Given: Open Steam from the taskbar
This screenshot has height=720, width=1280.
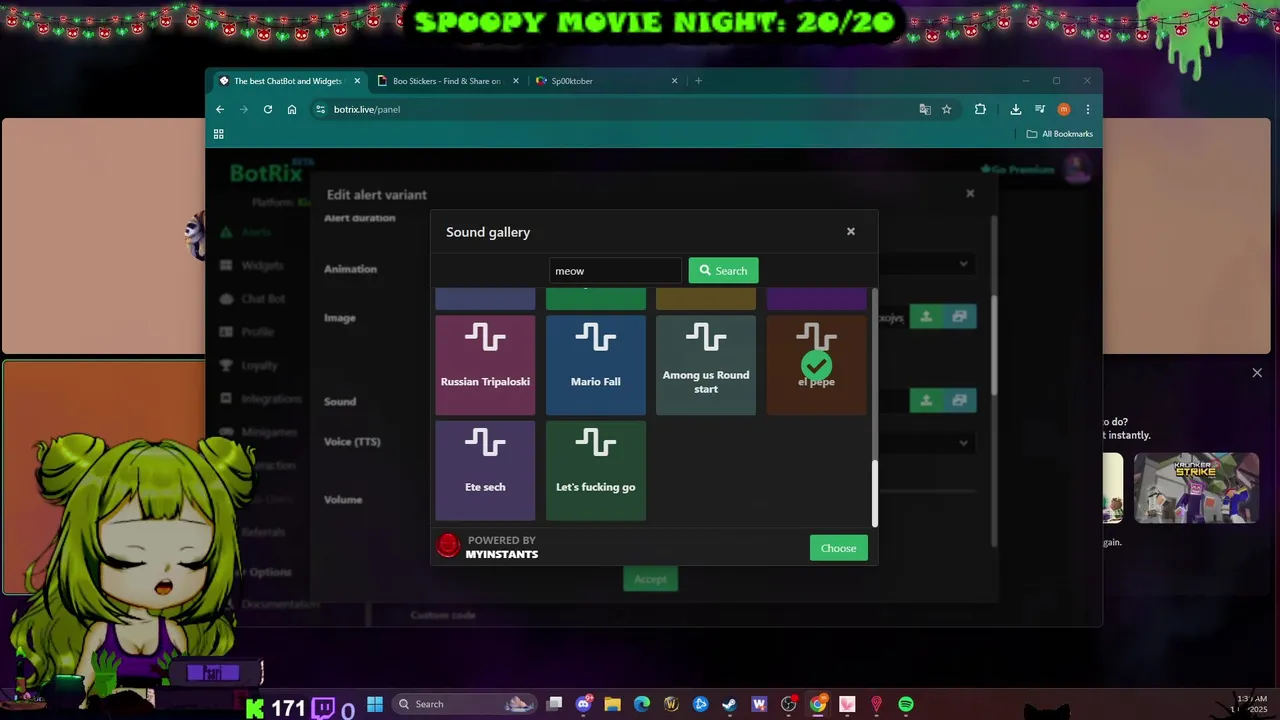Looking at the screenshot, I should coord(730,704).
